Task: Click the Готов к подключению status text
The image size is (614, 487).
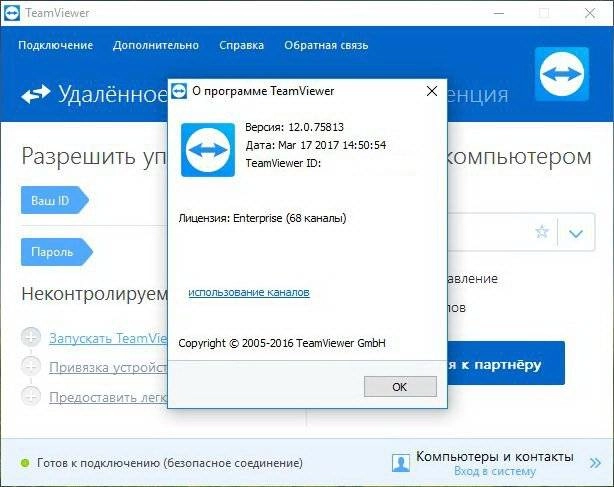Action: 170,463
